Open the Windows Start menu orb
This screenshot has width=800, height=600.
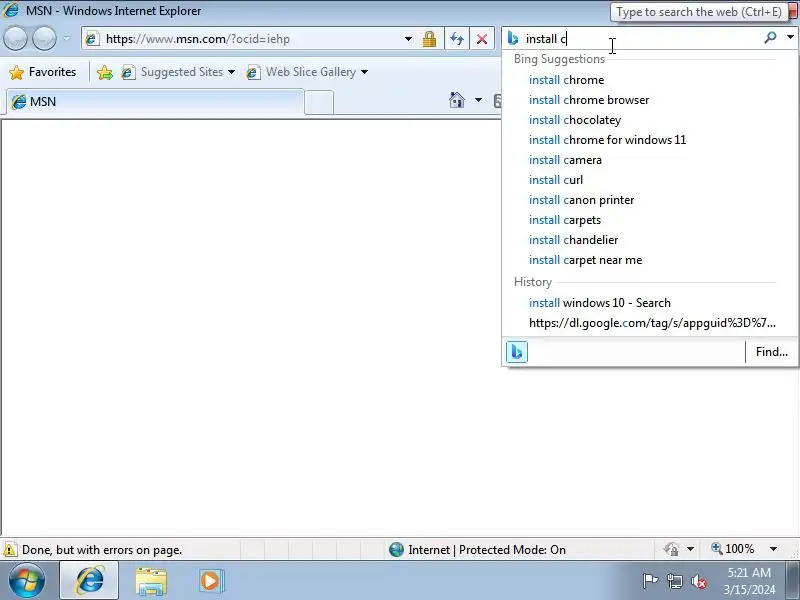[27, 580]
